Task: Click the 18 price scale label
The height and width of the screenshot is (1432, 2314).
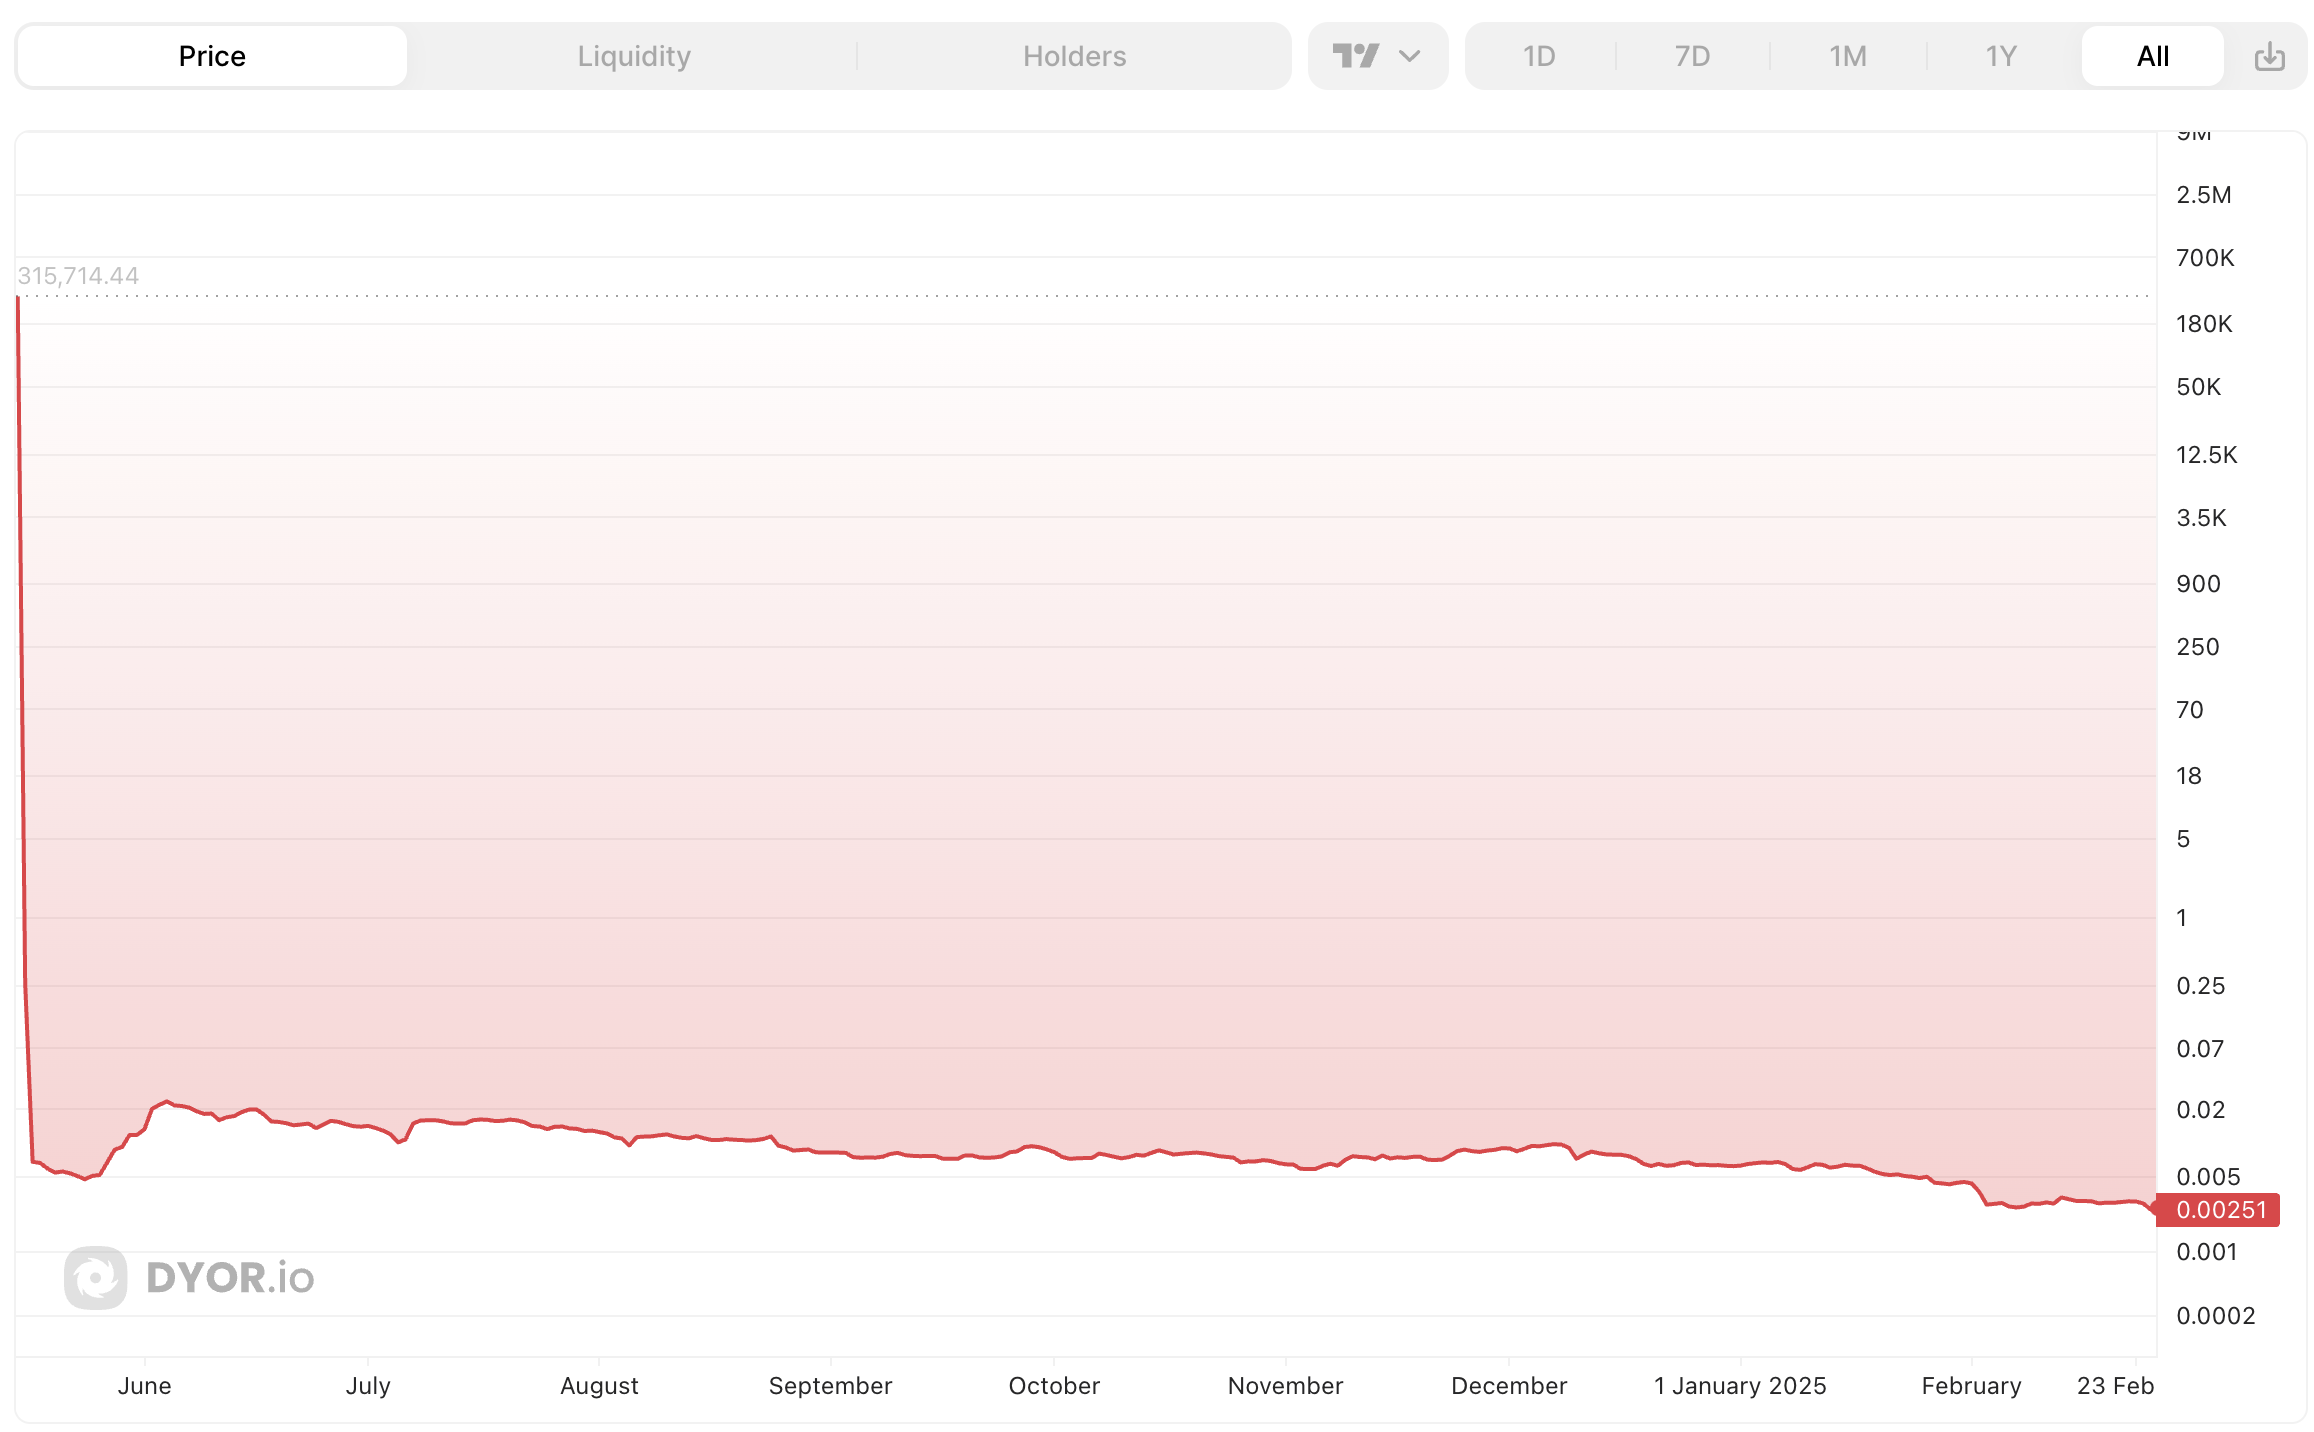Action: click(x=2188, y=776)
